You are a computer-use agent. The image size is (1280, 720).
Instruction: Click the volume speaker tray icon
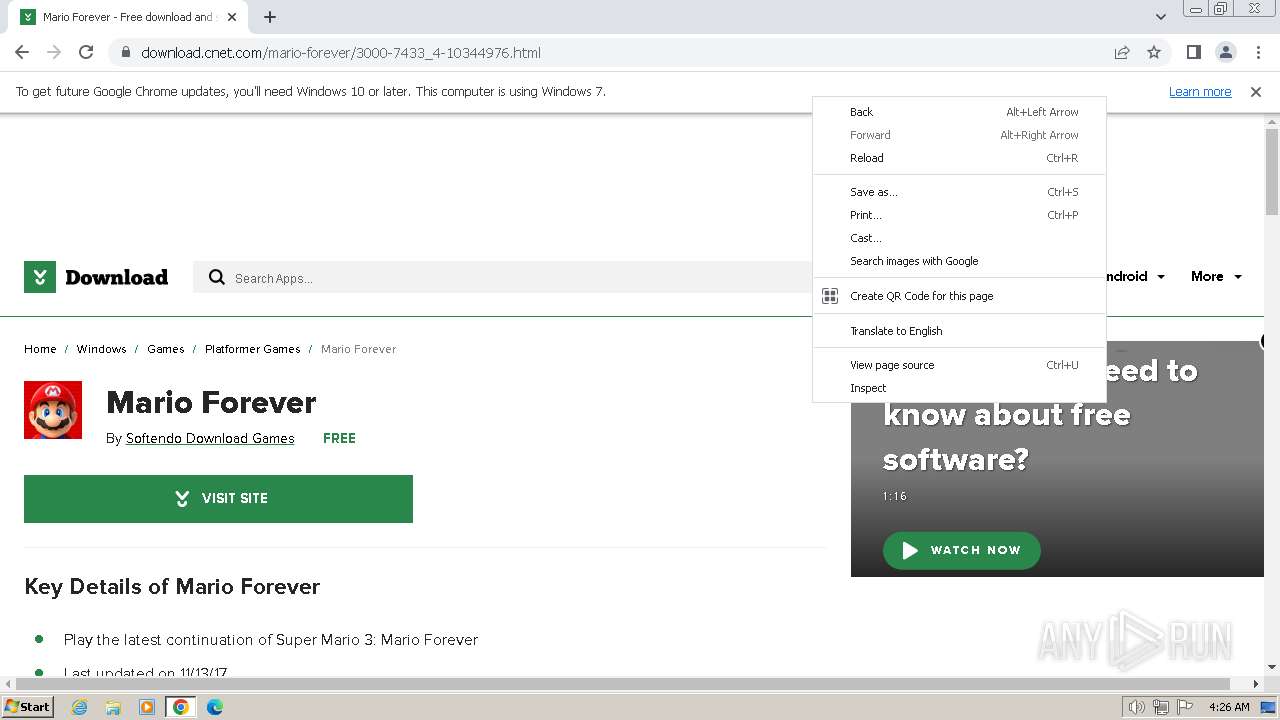(x=1137, y=707)
